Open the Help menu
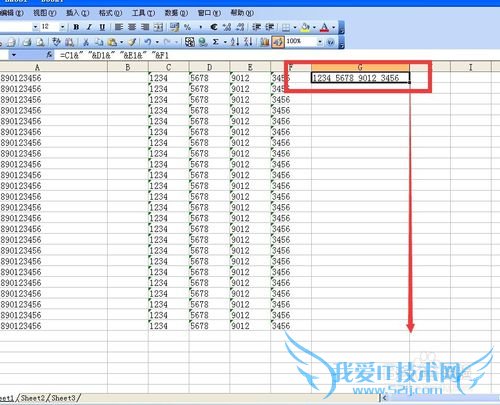Screen dimensions: 500x405 (242, 13)
